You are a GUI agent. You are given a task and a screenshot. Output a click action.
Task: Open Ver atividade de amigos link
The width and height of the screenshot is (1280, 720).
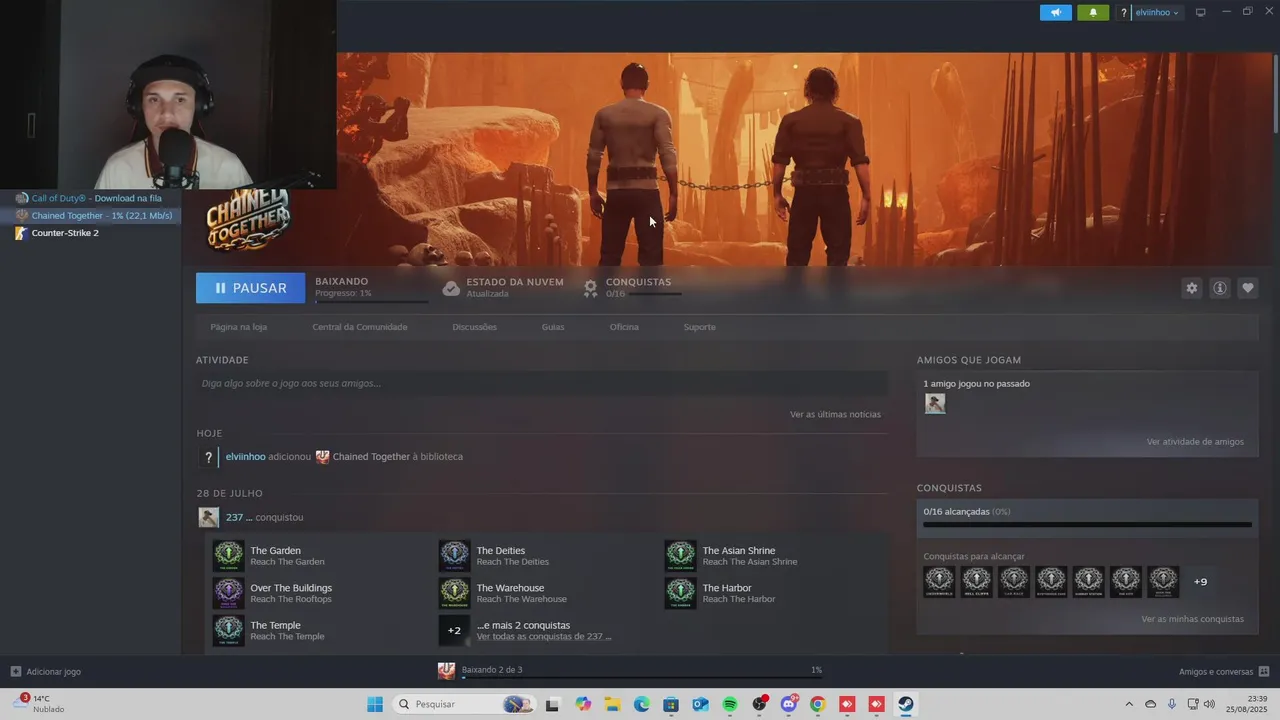pyautogui.click(x=1195, y=442)
